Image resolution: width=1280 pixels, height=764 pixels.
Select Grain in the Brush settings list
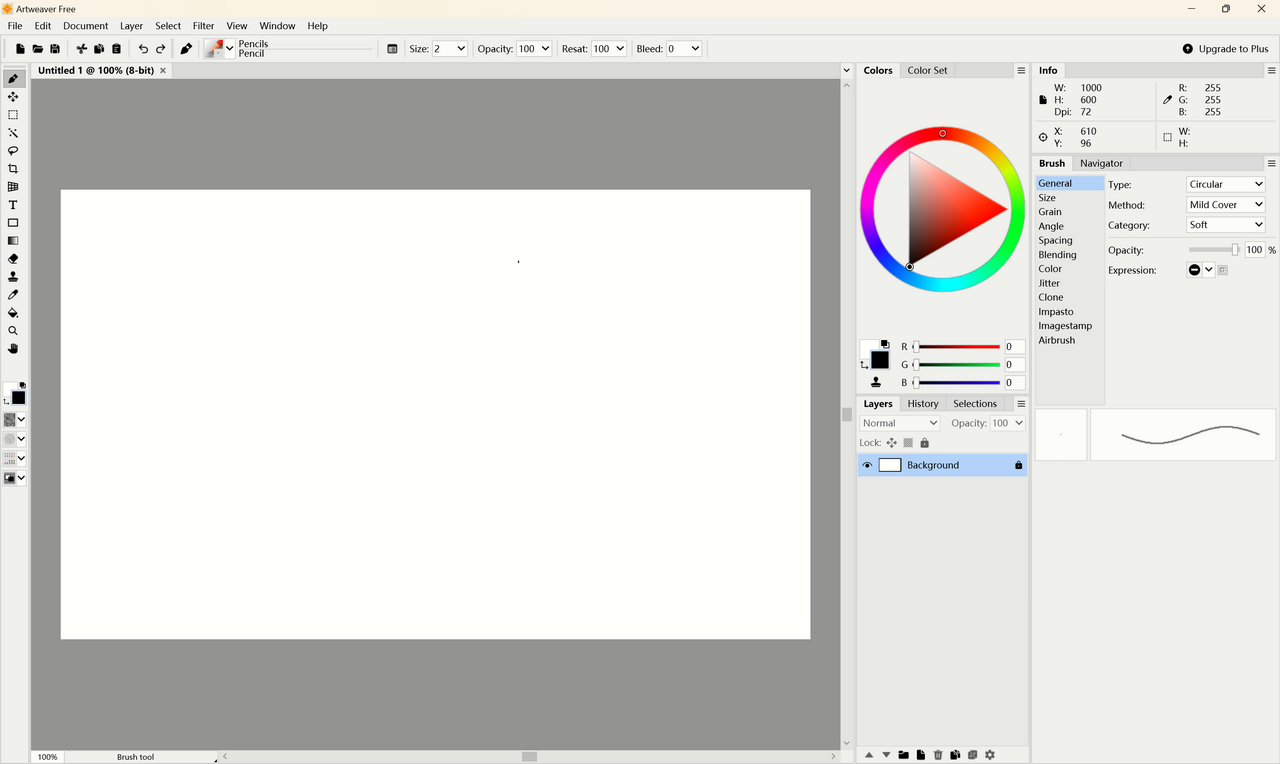pos(1051,211)
